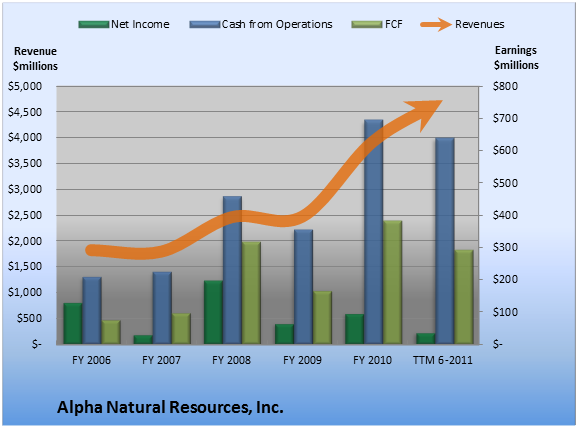Image resolution: width=577 pixels, height=427 pixels.
Task: Click the "FY 2009" category label
Action: 302,360
